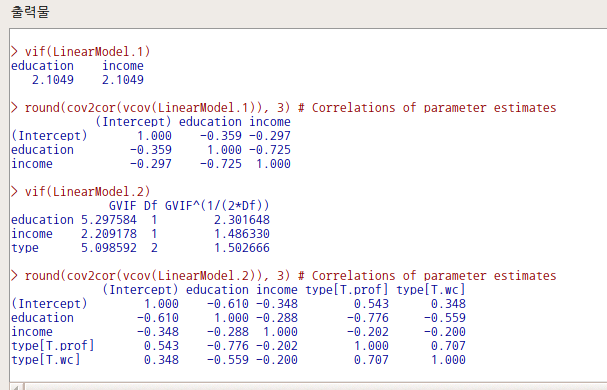Select 0.707 in the type[T.prof] row
The image size is (607, 390).
pos(448,346)
